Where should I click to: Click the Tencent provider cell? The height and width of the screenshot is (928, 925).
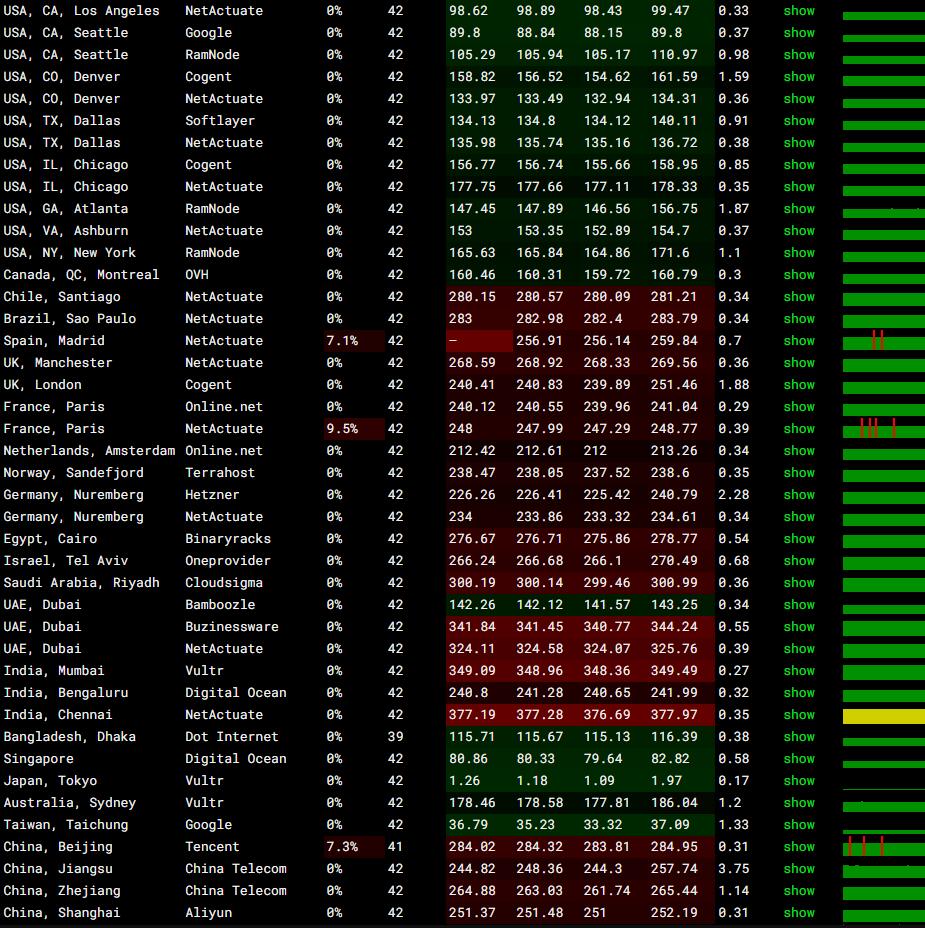click(x=212, y=846)
